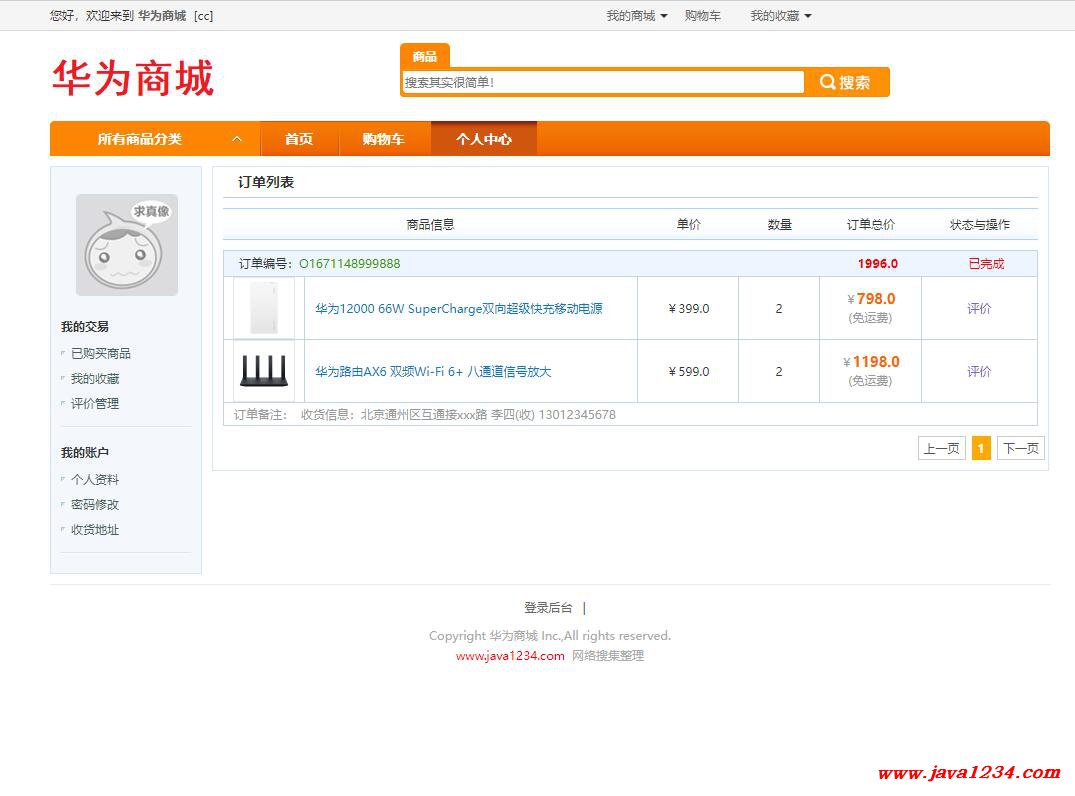Click 评价 for the AX6 router

[979, 372]
